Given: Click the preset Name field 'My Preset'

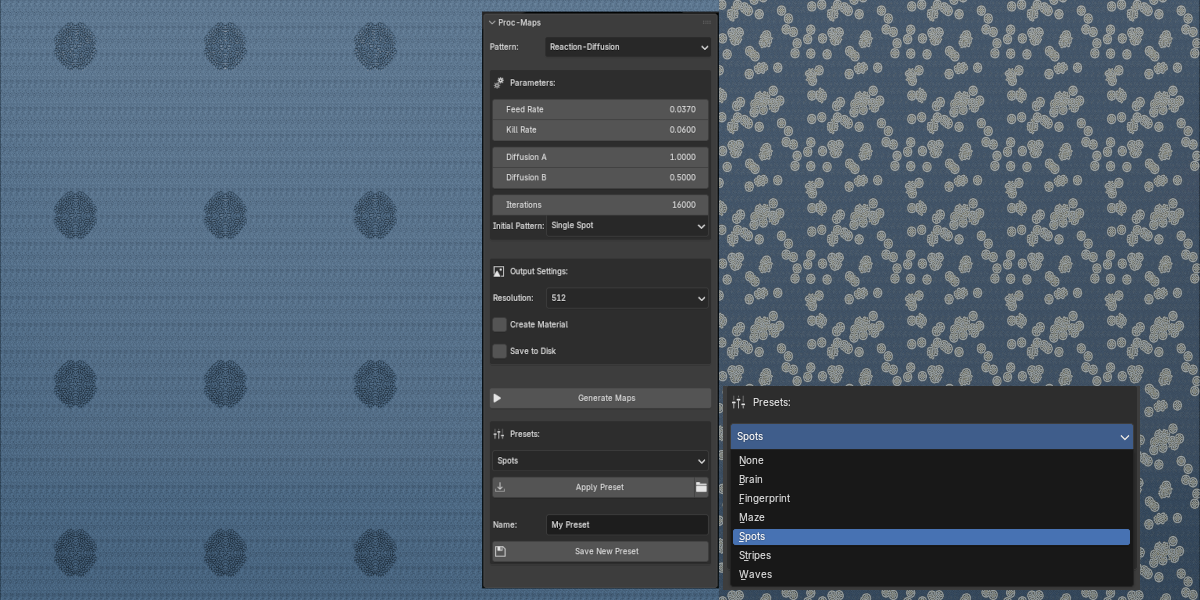Looking at the screenshot, I should point(627,525).
